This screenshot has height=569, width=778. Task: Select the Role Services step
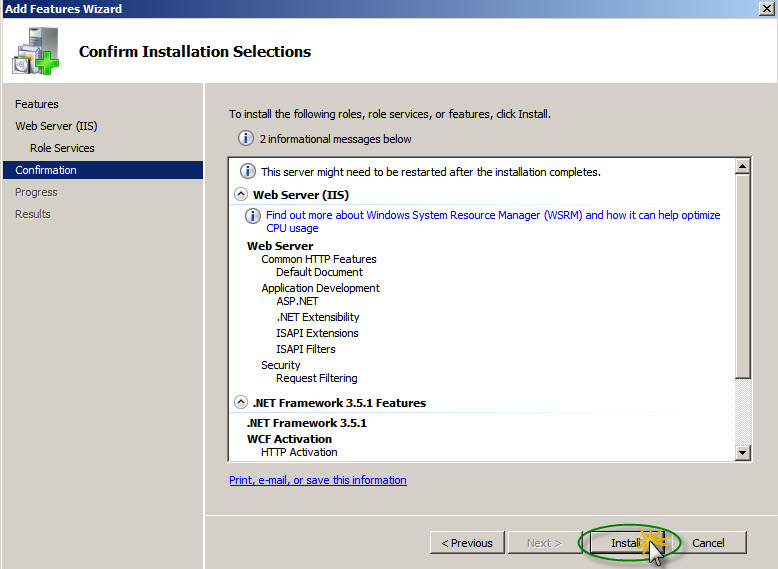click(62, 148)
